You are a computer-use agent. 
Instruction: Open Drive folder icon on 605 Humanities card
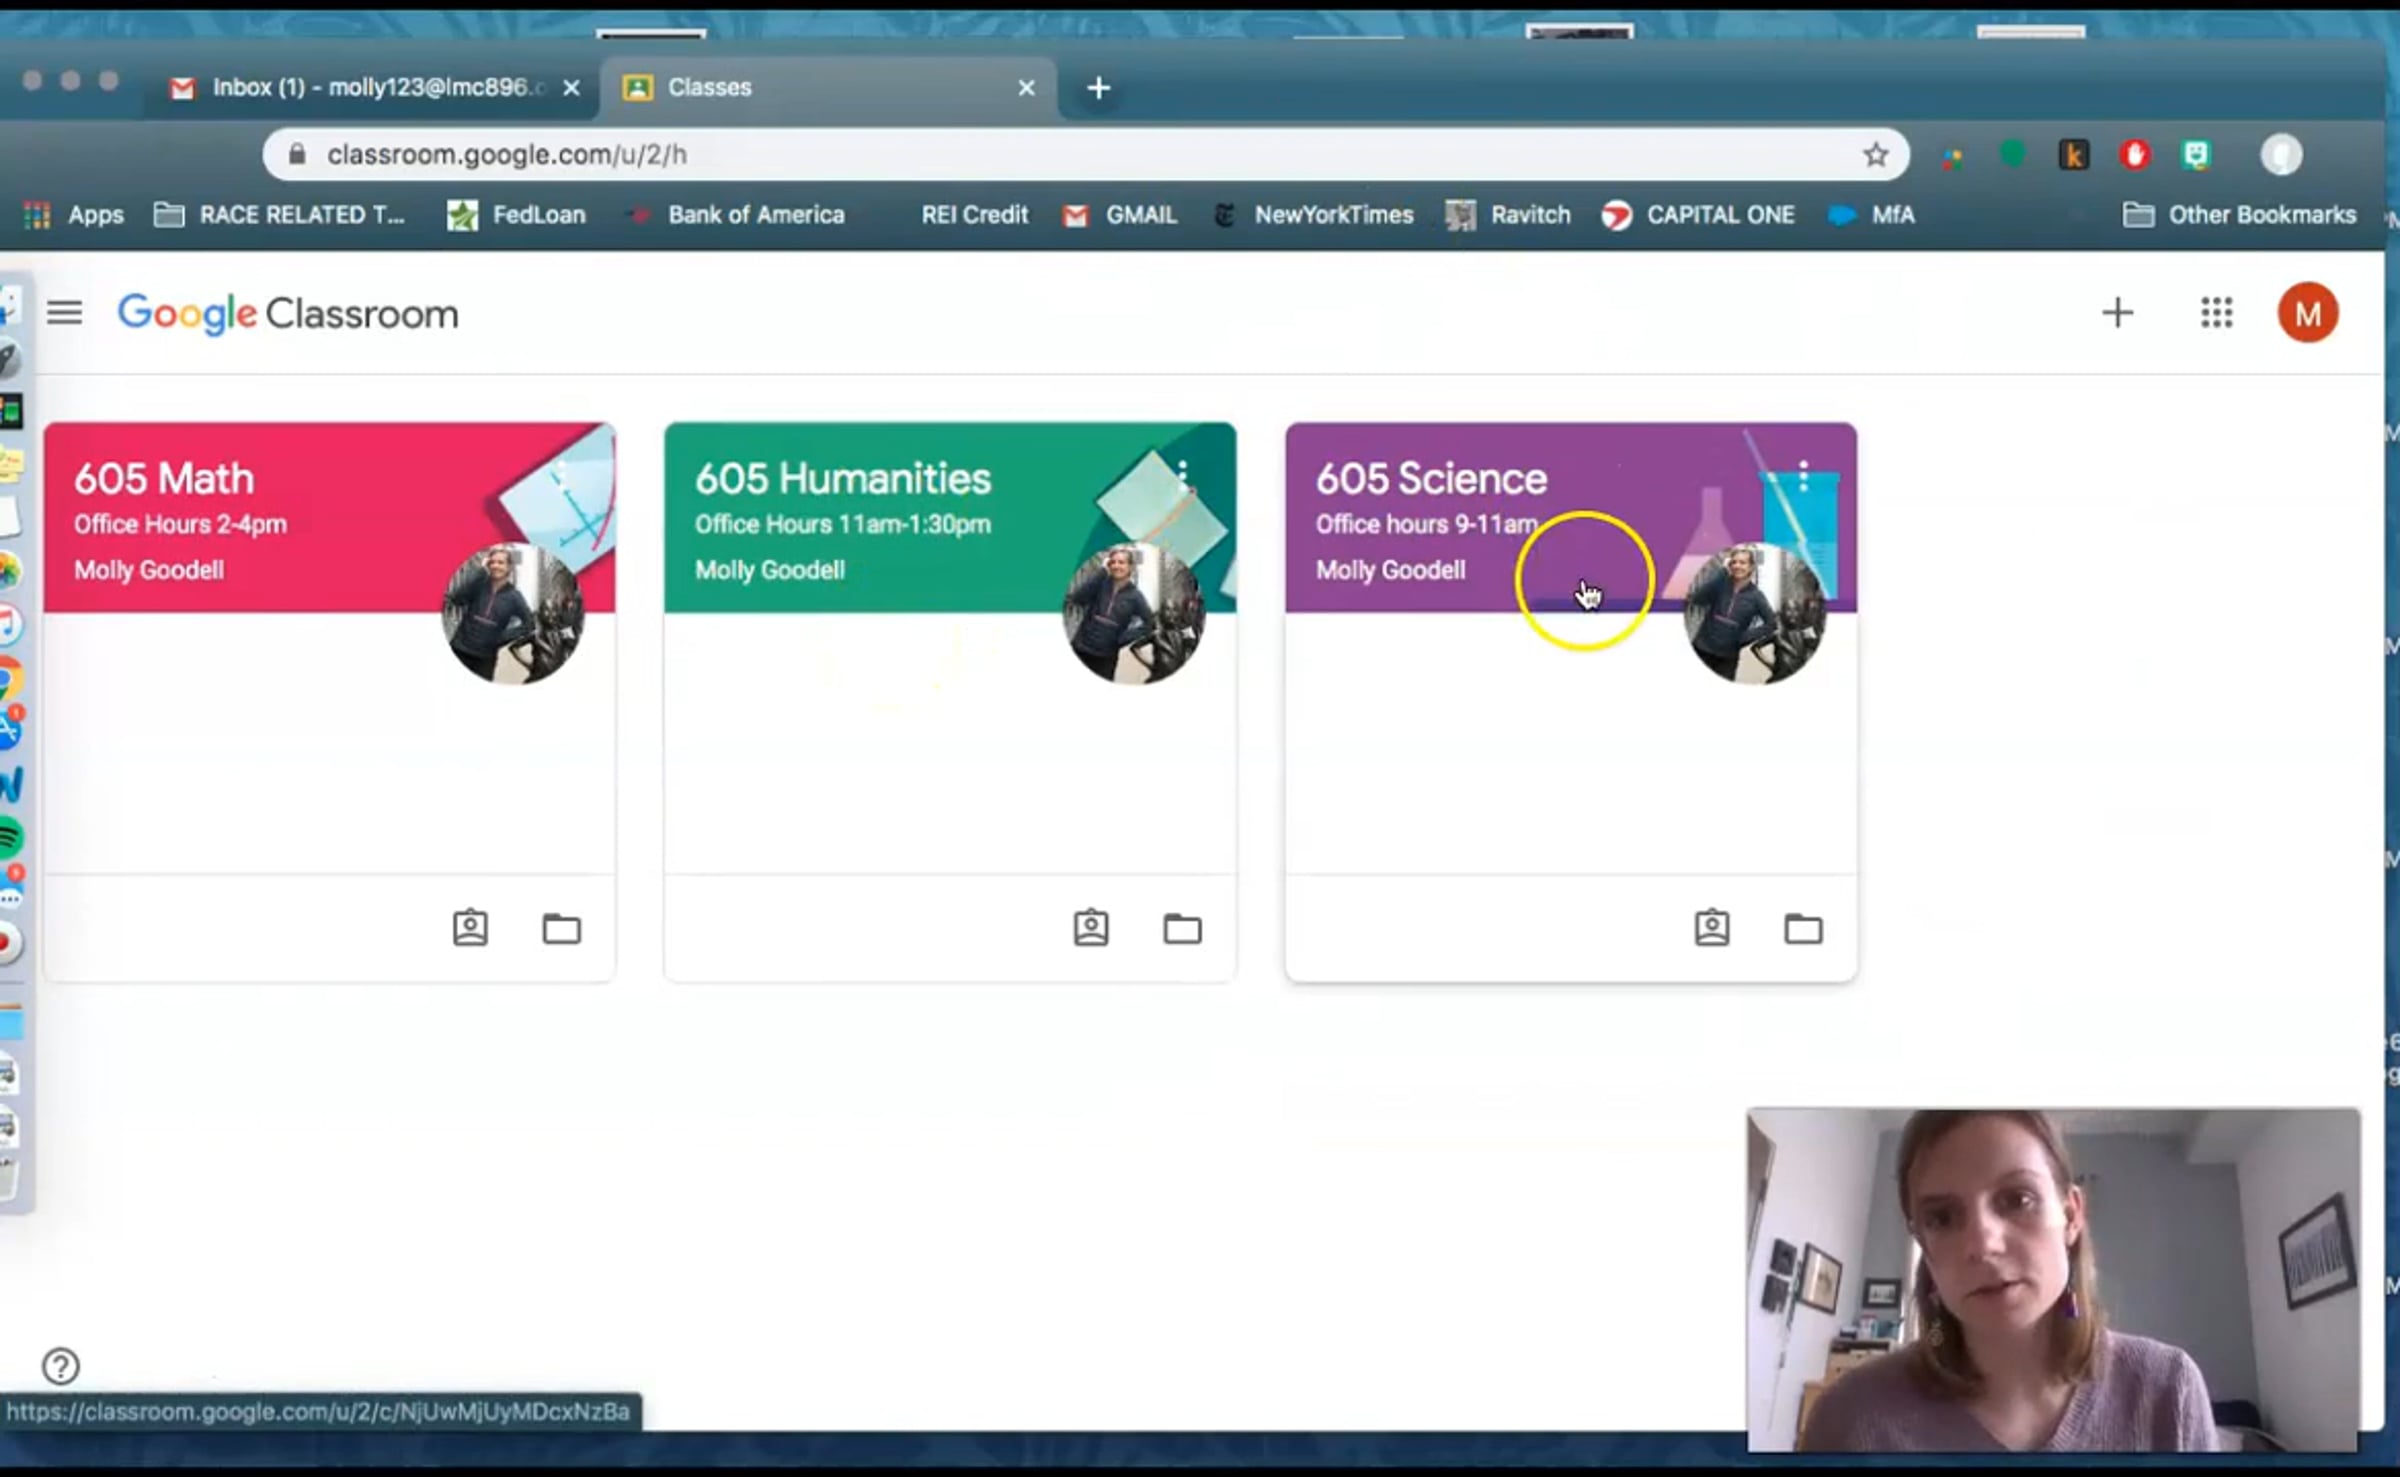point(1182,929)
